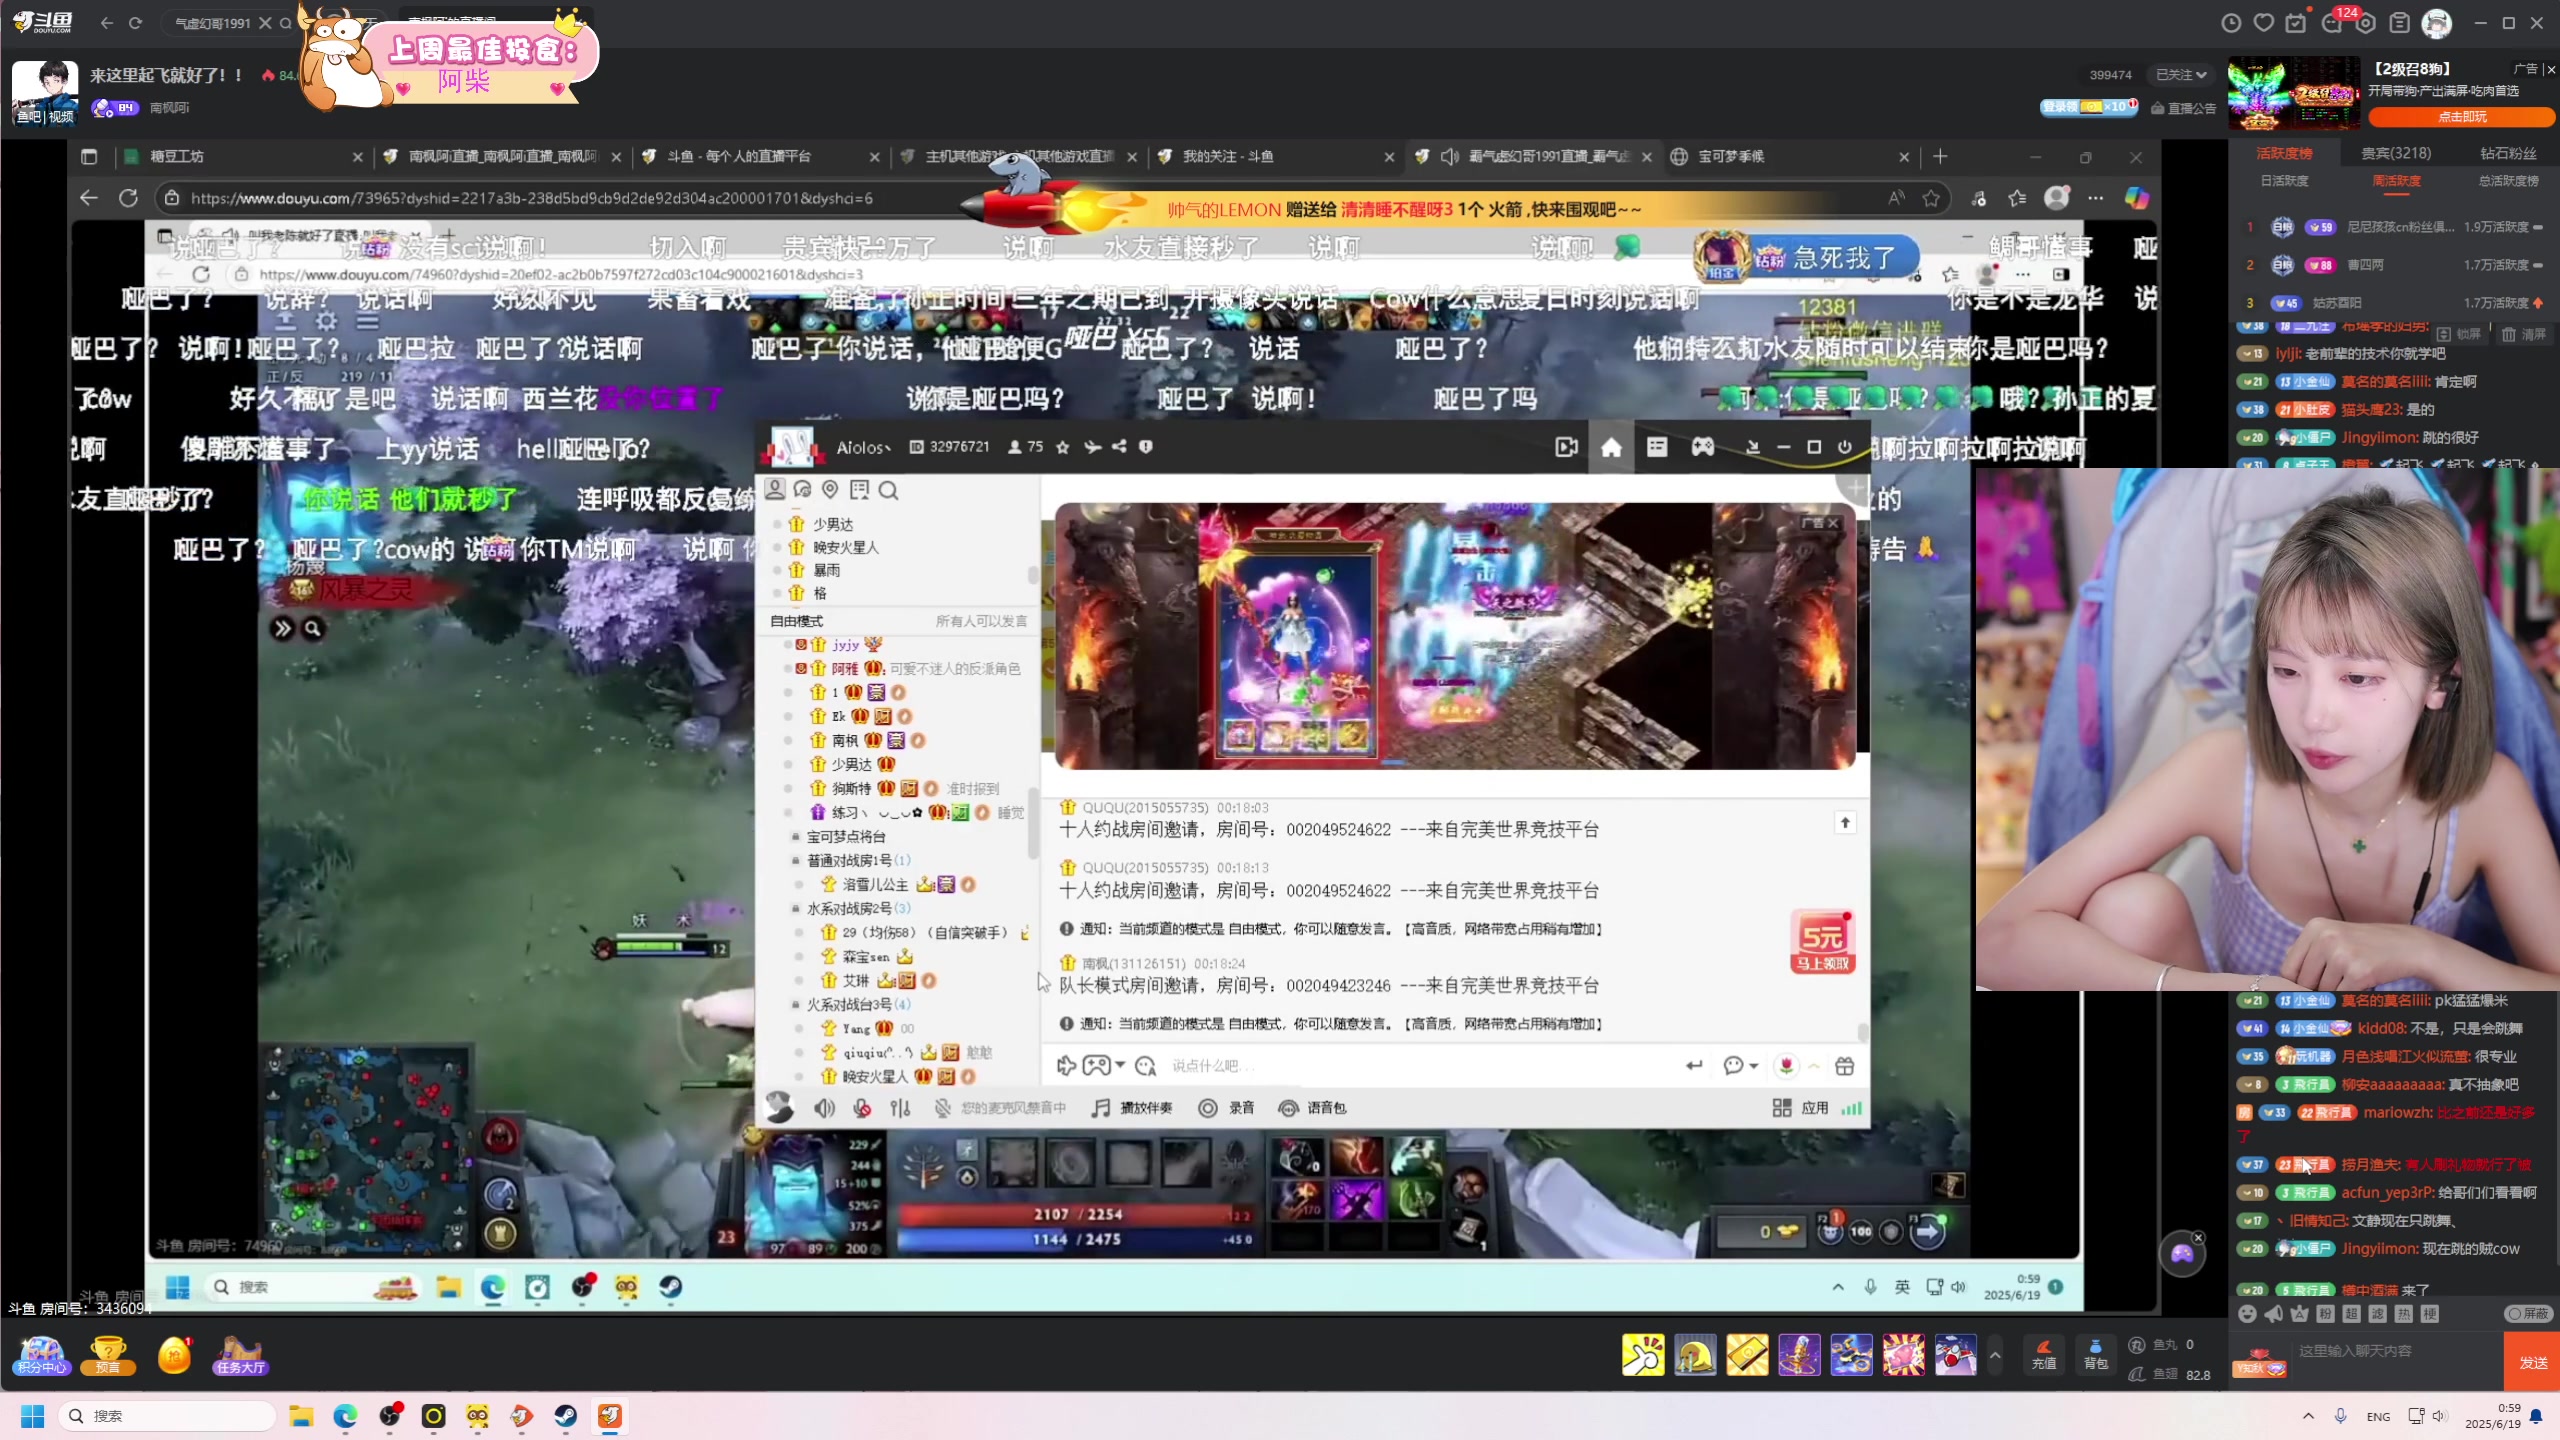Click the messages icon with 124 badge
Screen dimensions: 2560x1440
[2333, 23]
